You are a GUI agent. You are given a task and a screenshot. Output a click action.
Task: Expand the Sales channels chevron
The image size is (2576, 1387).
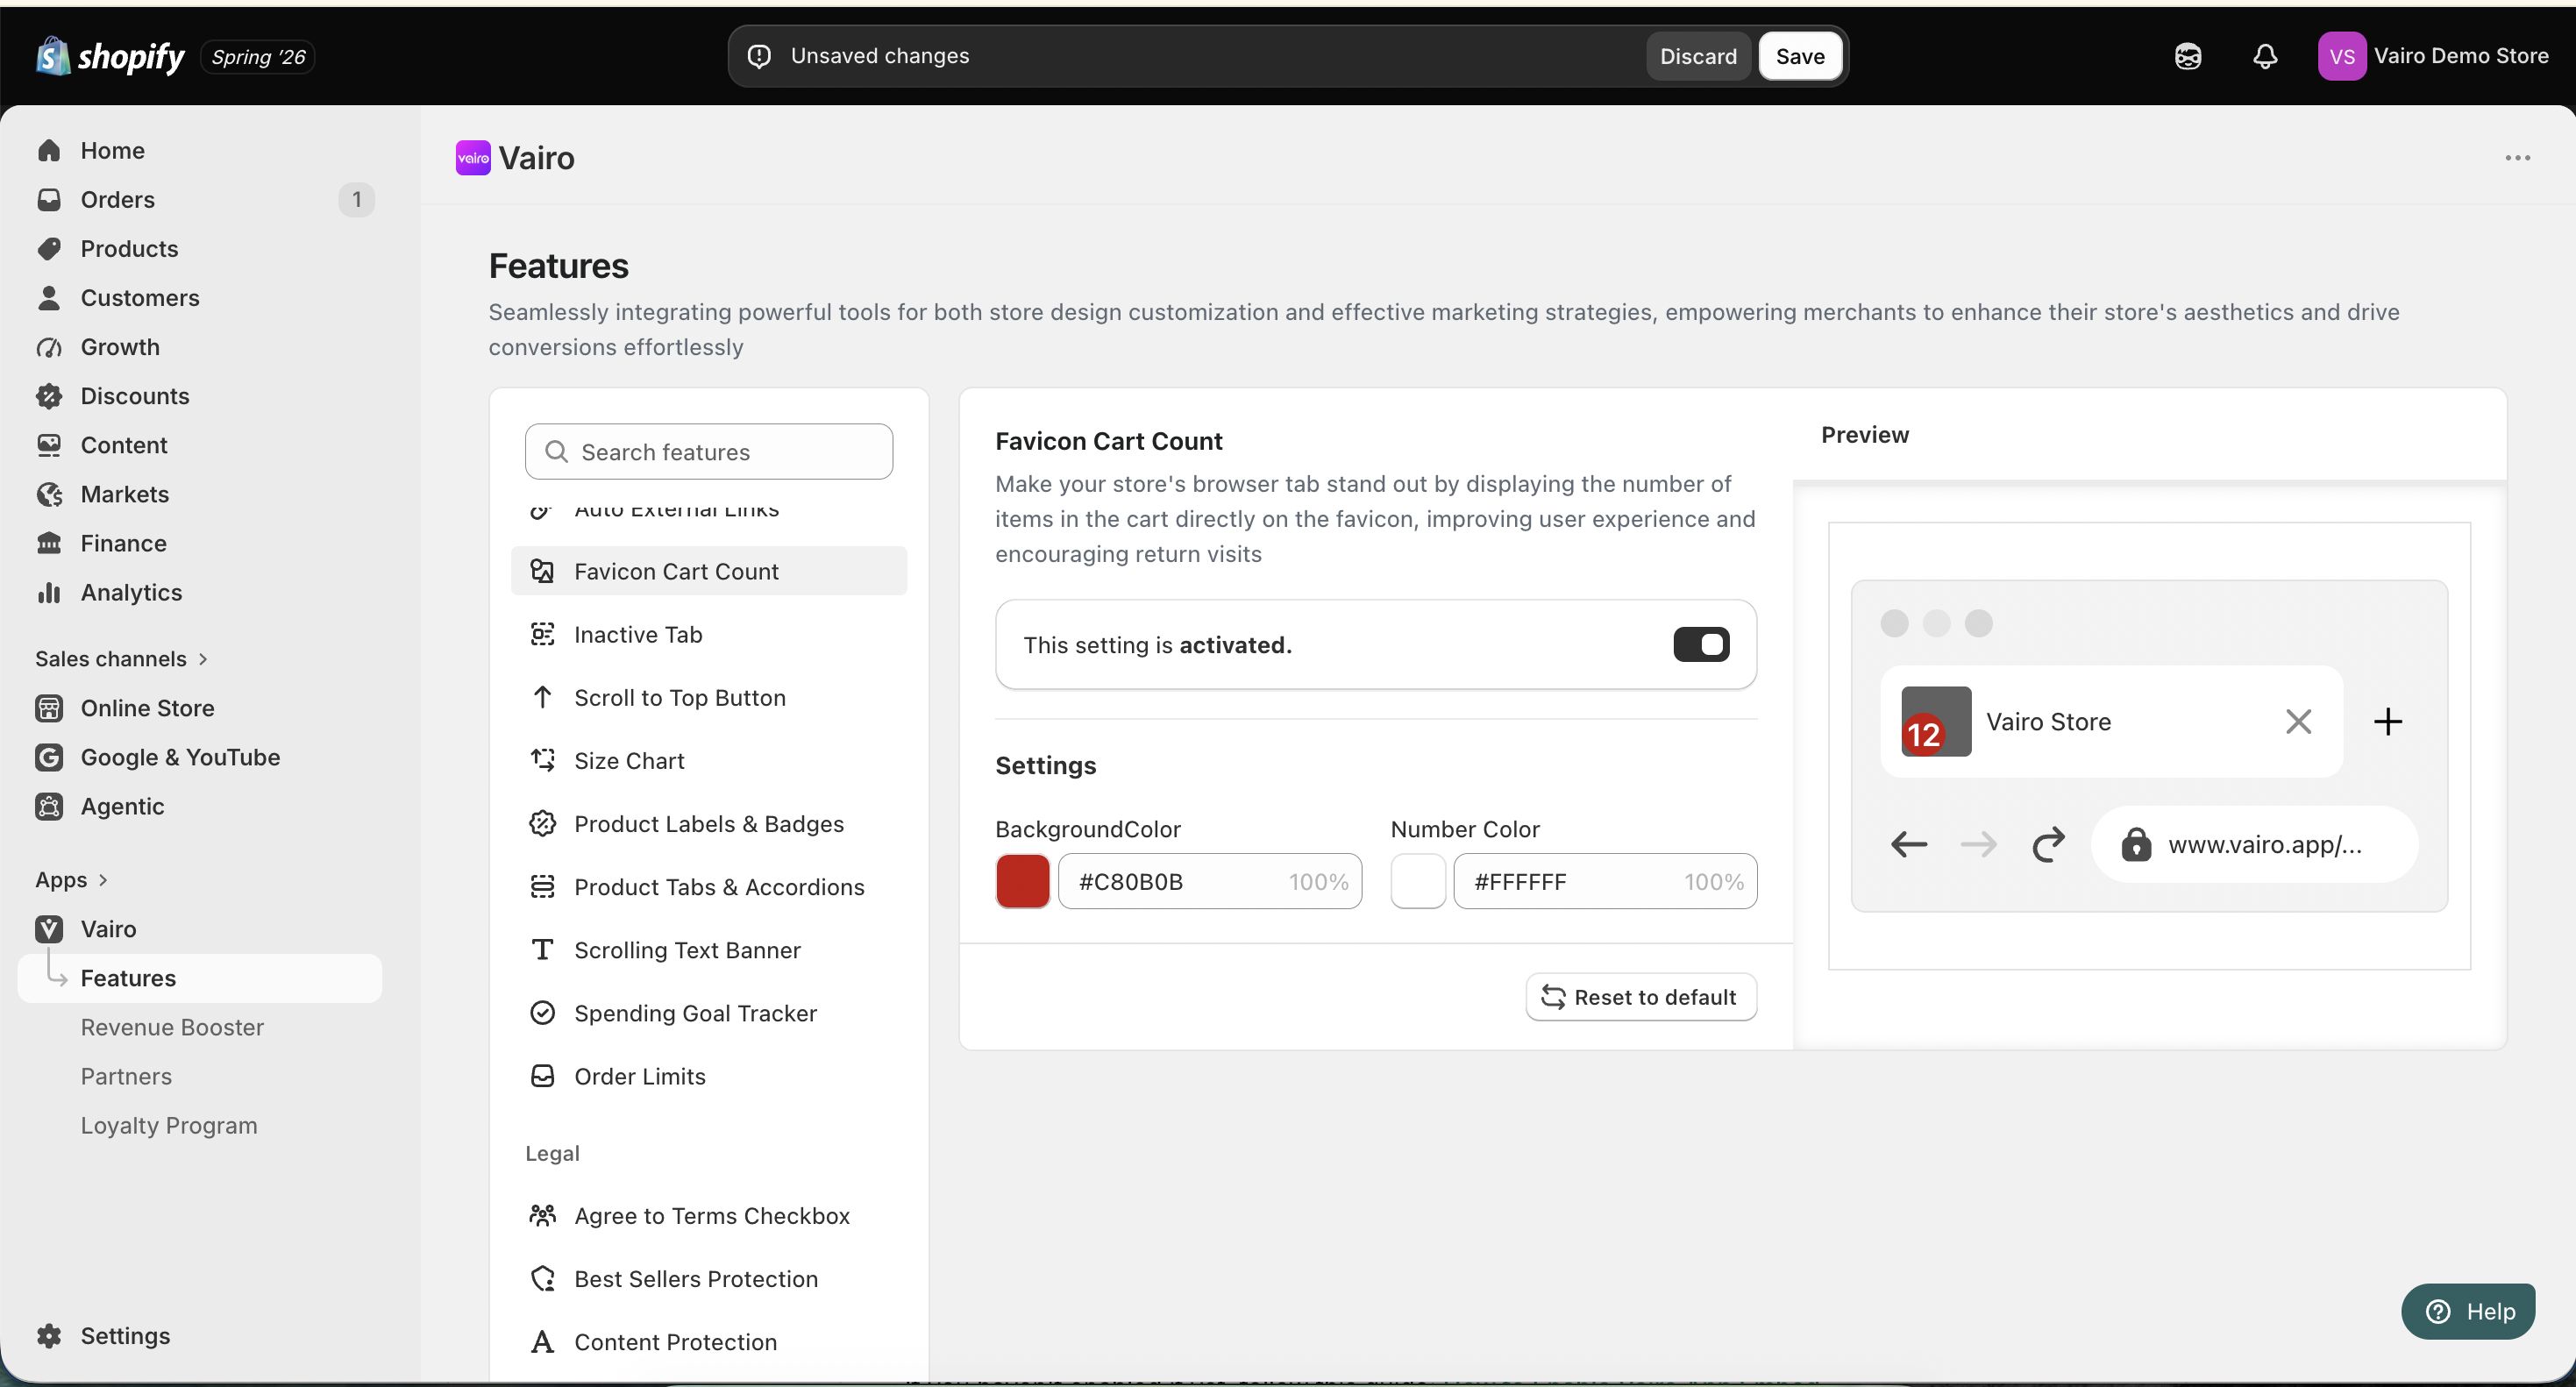[x=203, y=658]
